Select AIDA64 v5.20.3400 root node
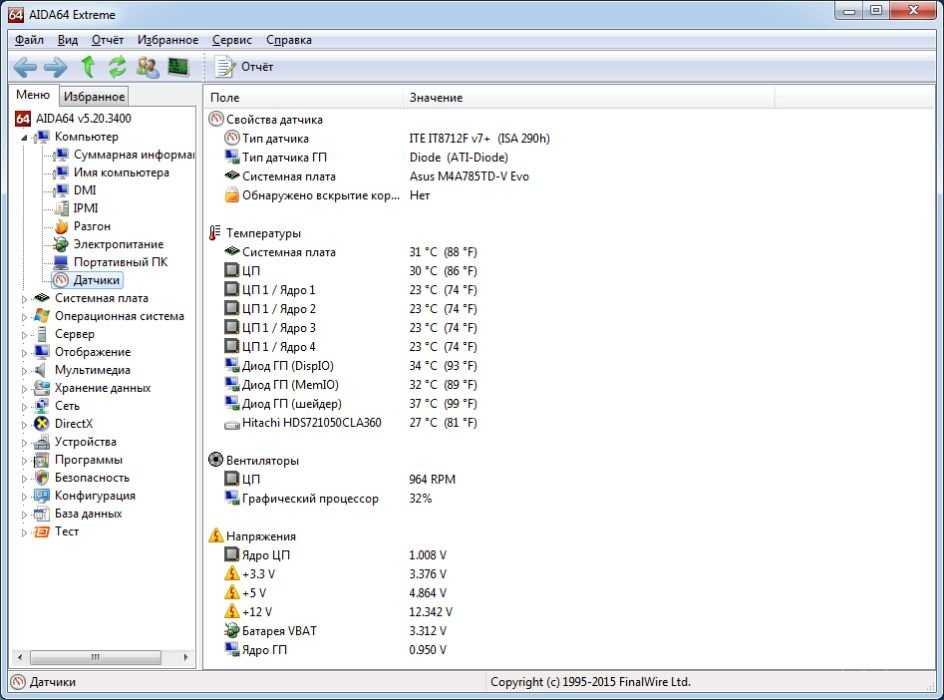Image resolution: width=944 pixels, height=700 pixels. tap(83, 119)
